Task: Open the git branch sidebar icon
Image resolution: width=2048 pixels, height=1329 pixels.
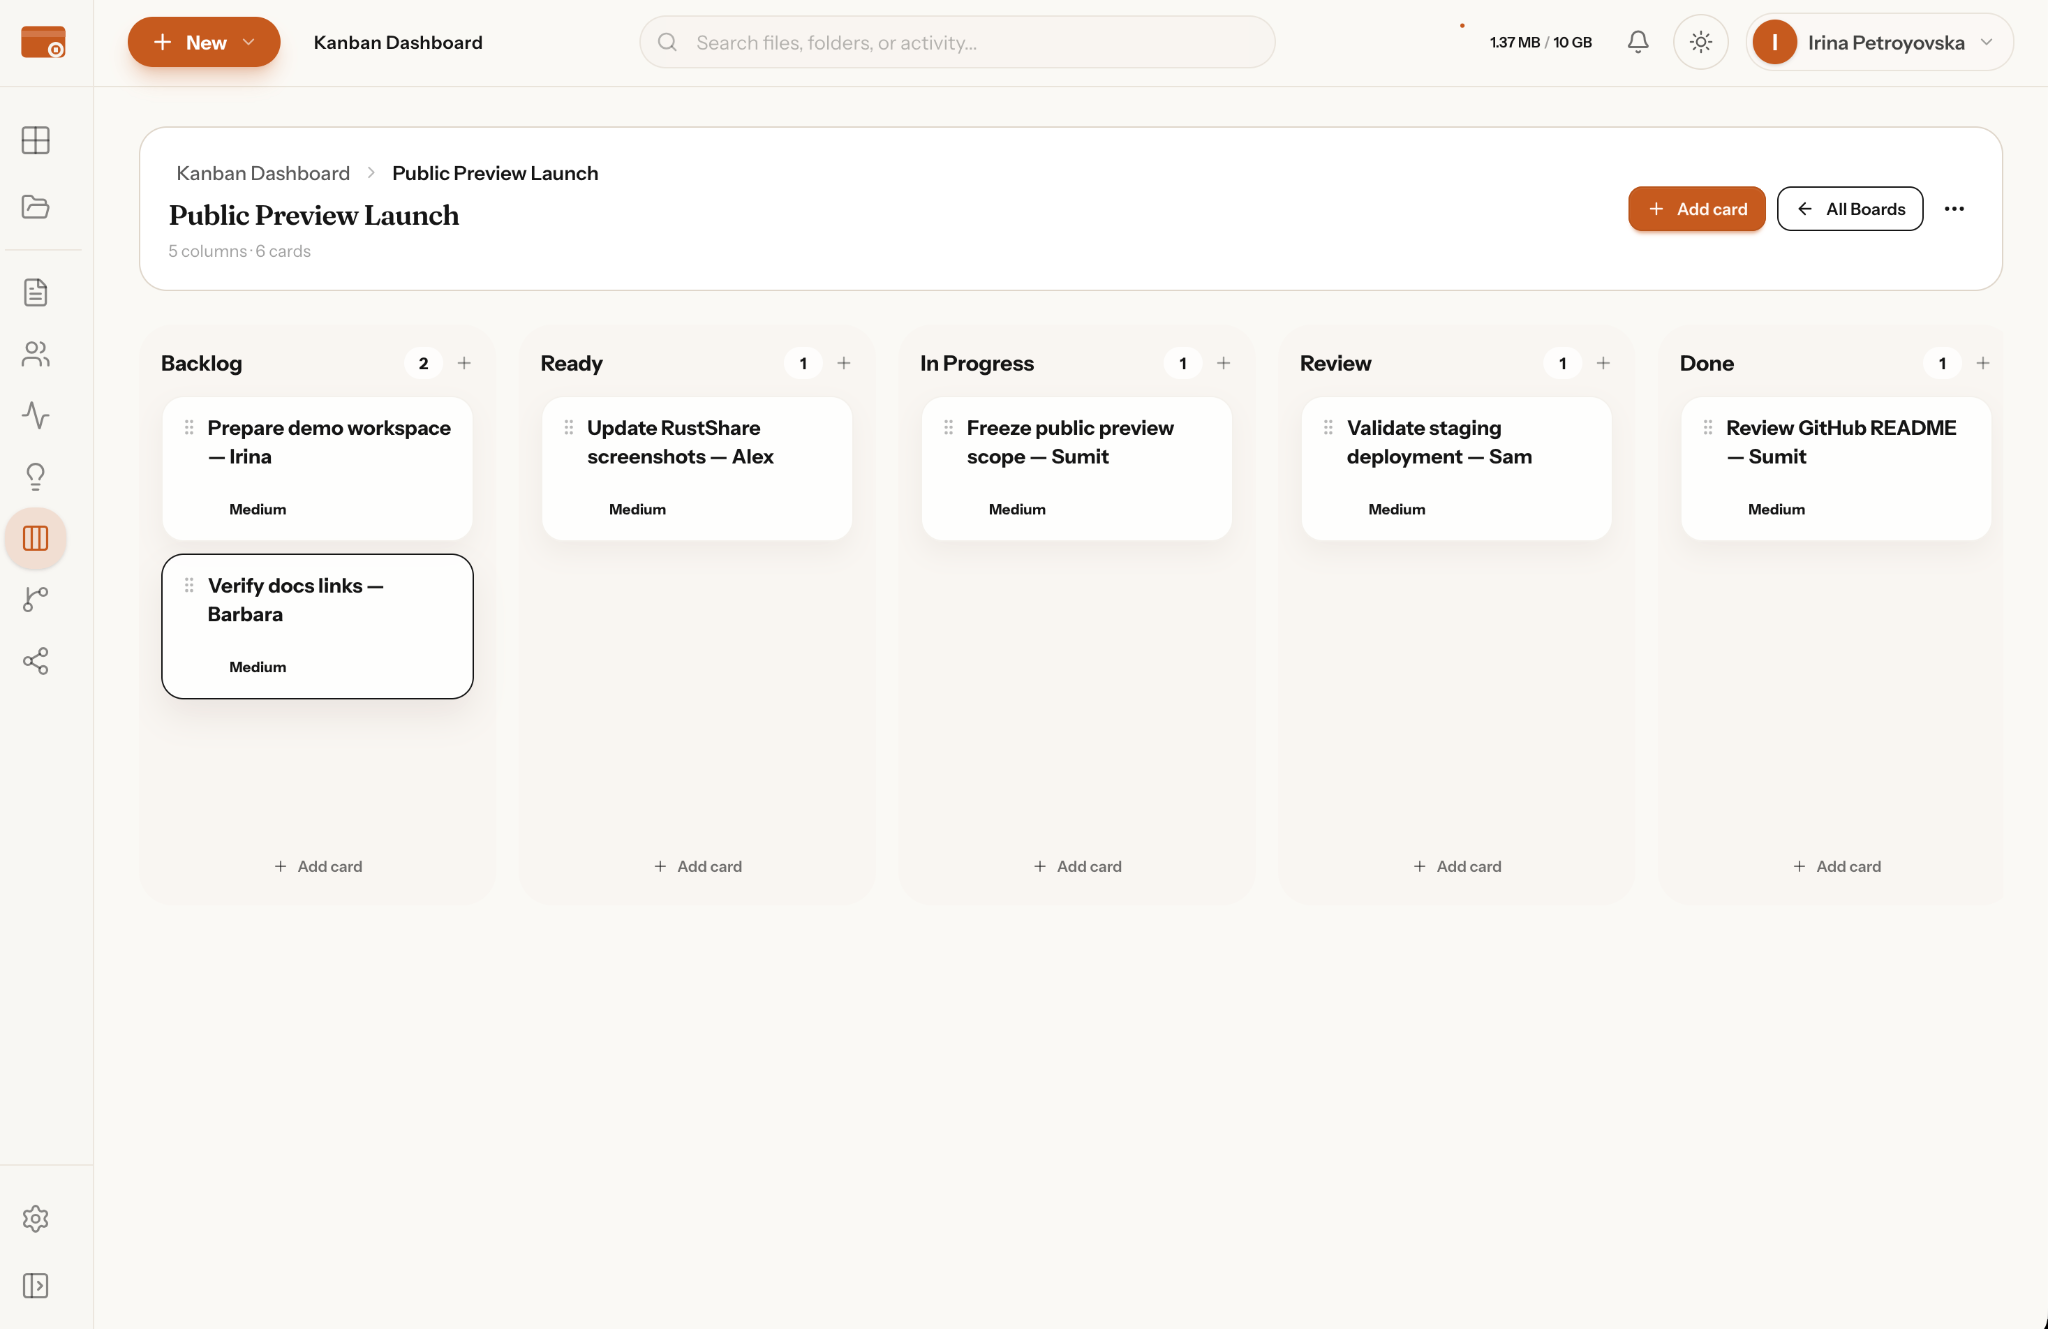Action: [36, 599]
